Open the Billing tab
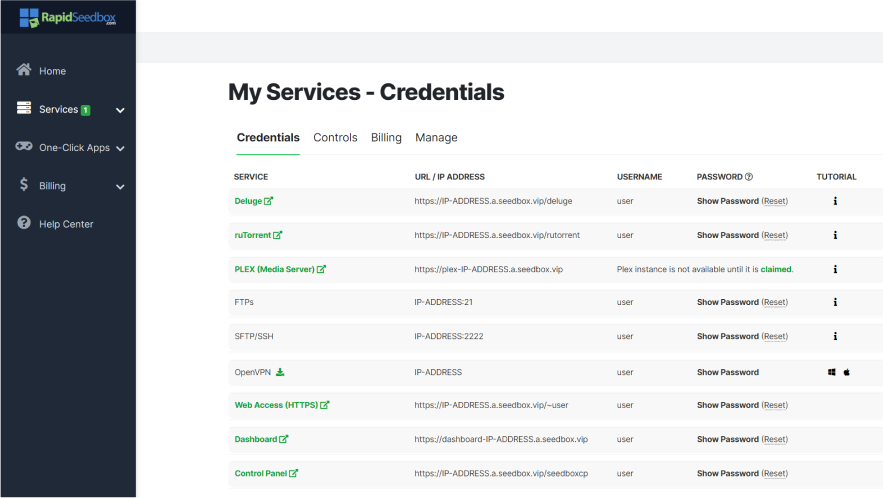 pos(386,138)
